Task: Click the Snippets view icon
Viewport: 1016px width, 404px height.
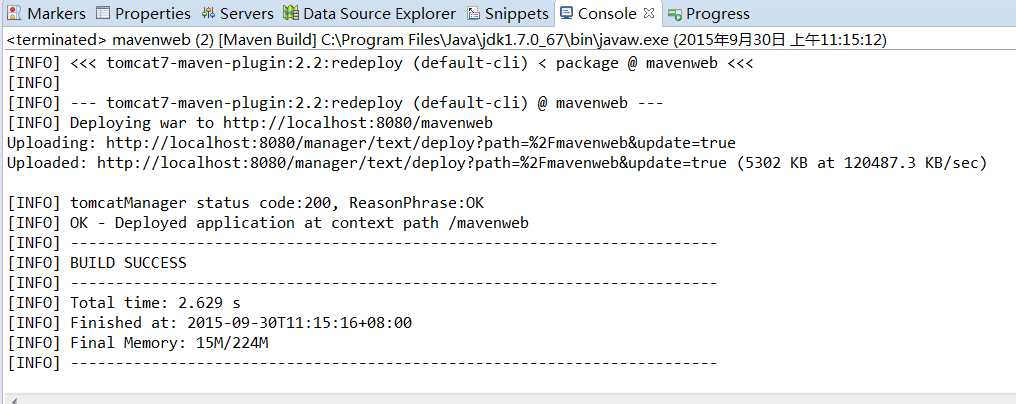Action: pos(474,13)
